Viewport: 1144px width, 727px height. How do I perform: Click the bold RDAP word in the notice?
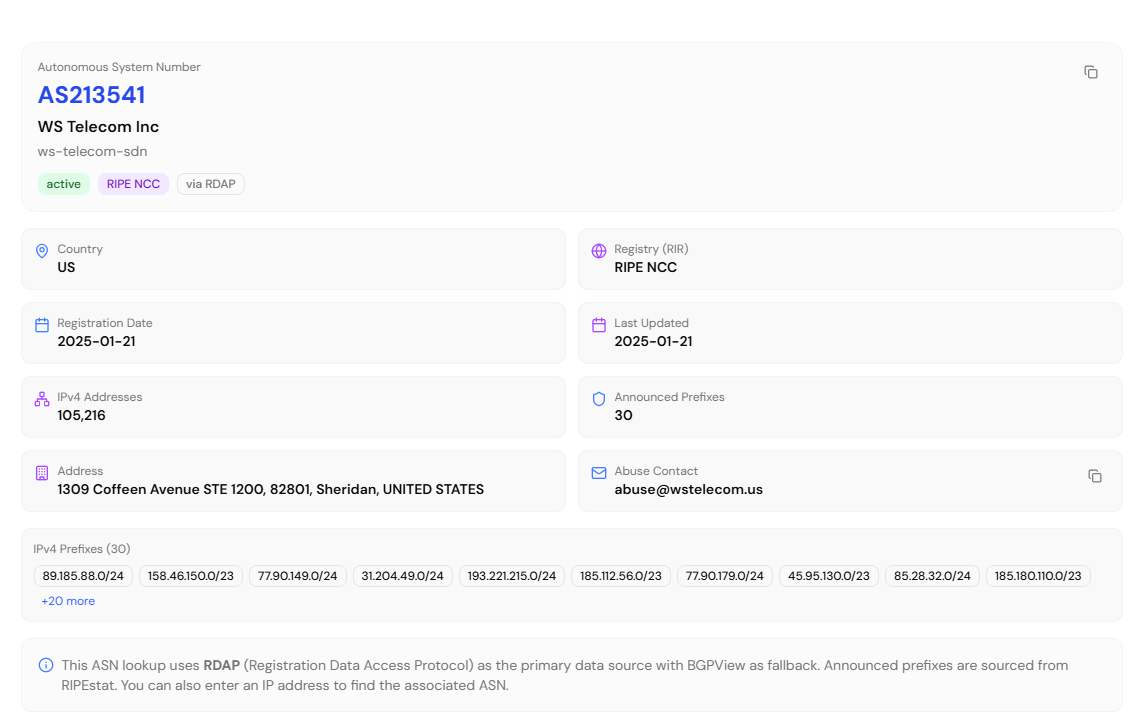(x=222, y=665)
